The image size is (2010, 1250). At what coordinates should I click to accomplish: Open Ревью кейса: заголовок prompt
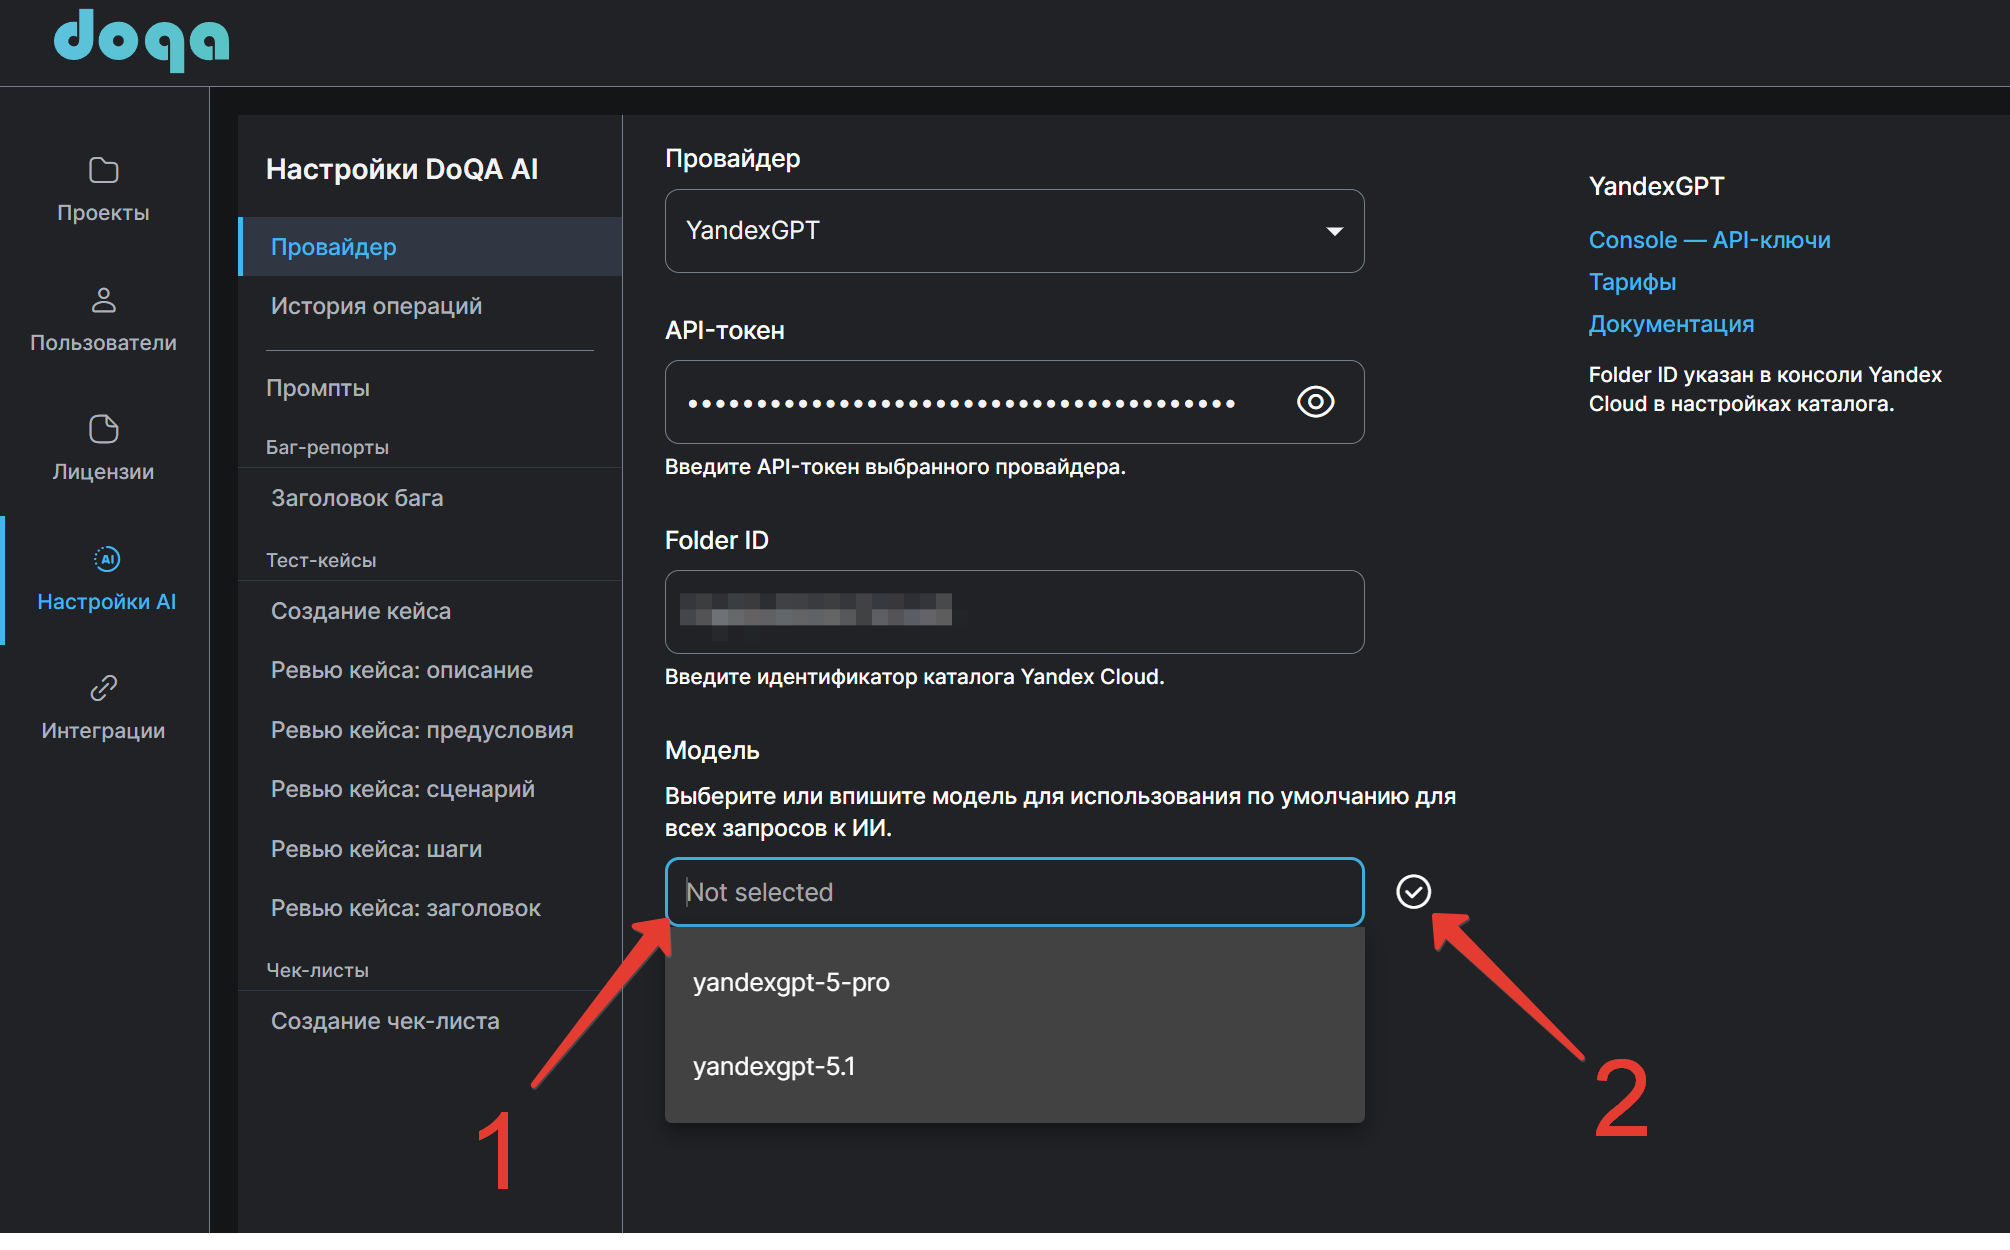click(x=431, y=908)
